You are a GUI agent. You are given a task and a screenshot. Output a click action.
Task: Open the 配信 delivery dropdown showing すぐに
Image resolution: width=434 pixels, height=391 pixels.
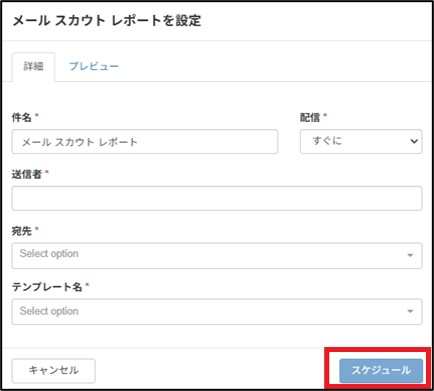tap(361, 141)
